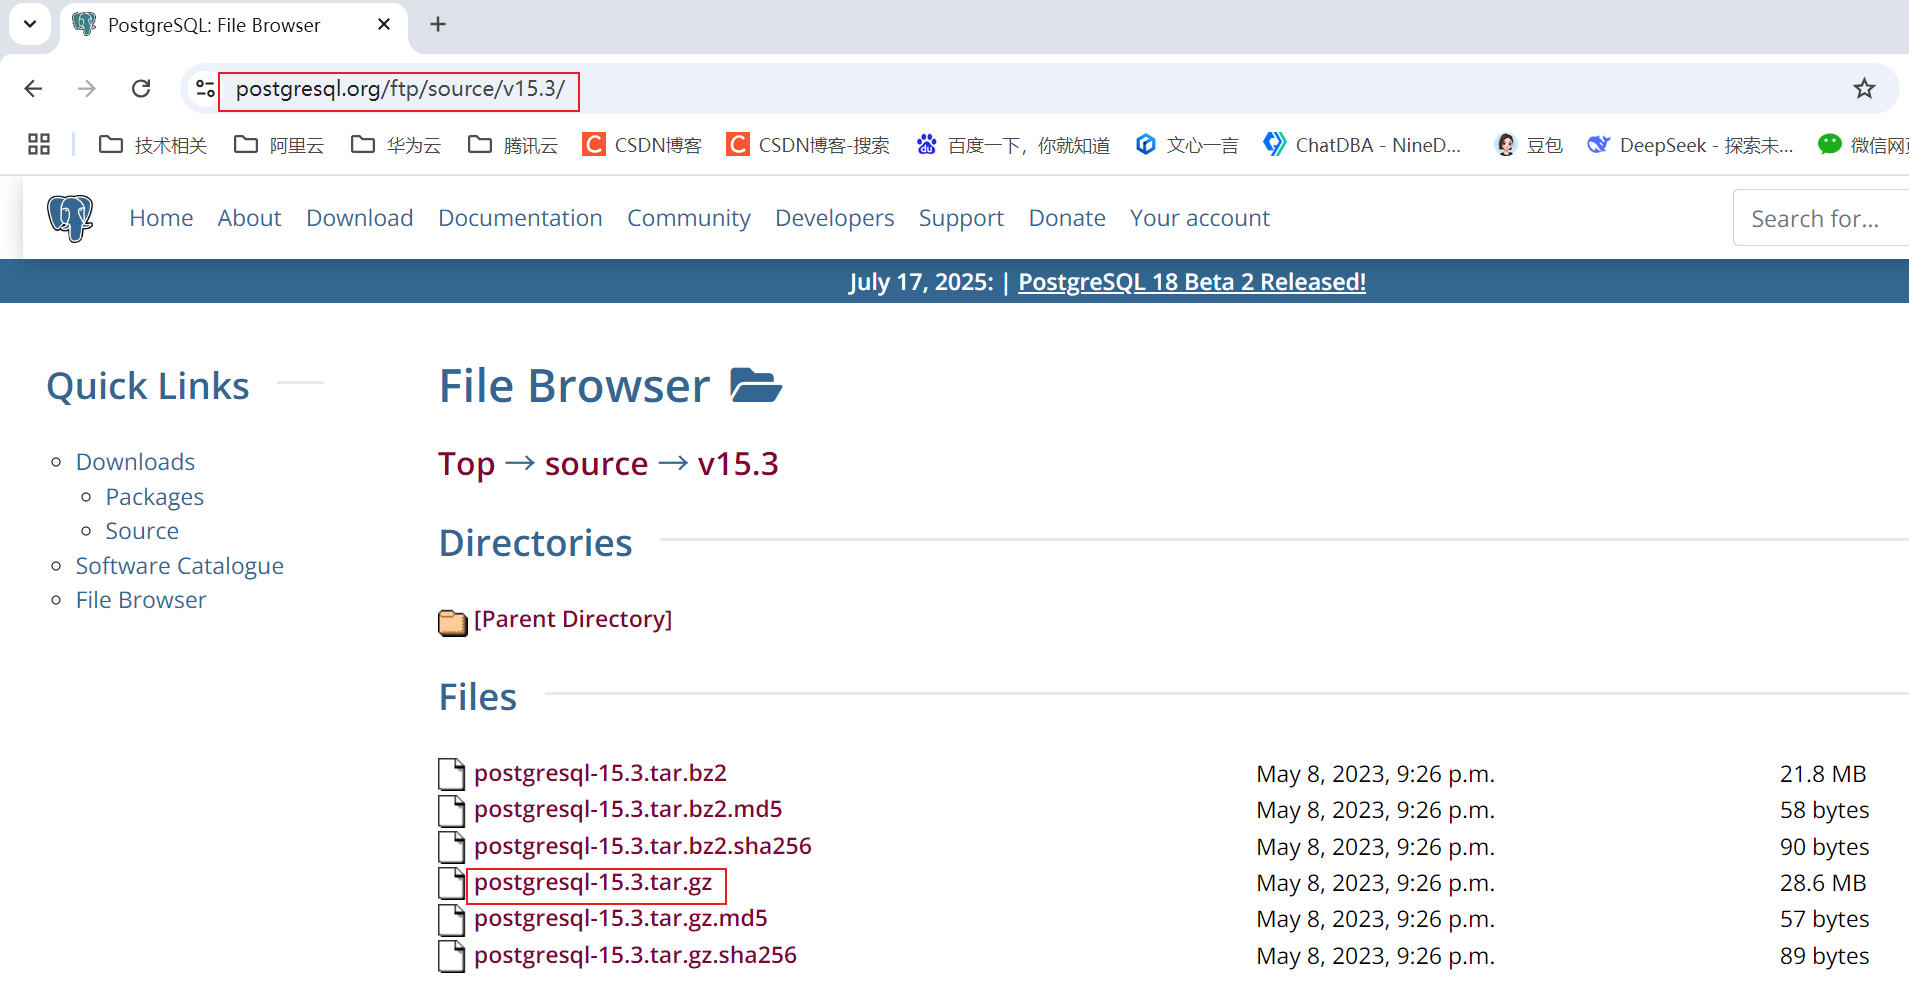
Task: Click the 89 bytes size value
Action: click(1824, 956)
